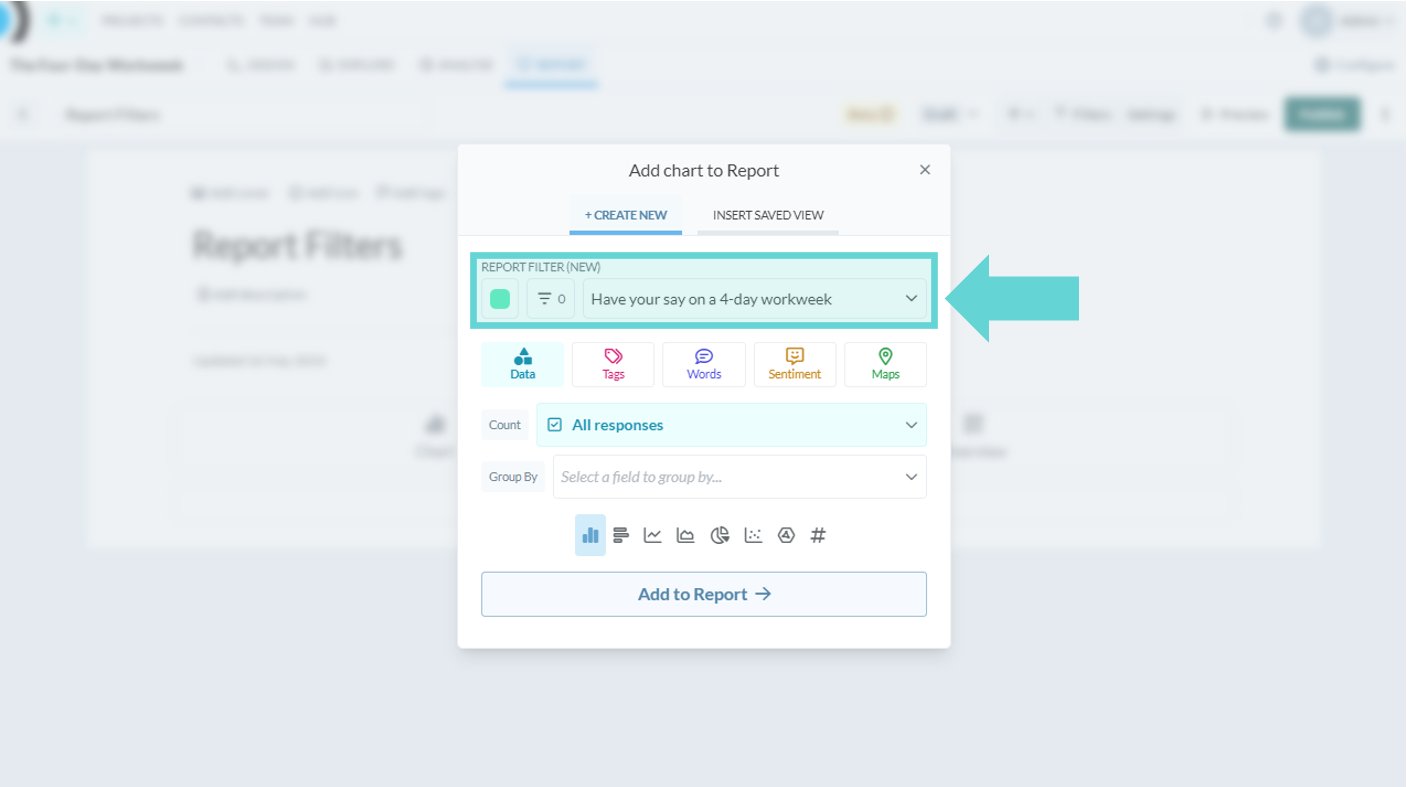1407x787 pixels.
Task: Click the Count label
Action: point(505,425)
